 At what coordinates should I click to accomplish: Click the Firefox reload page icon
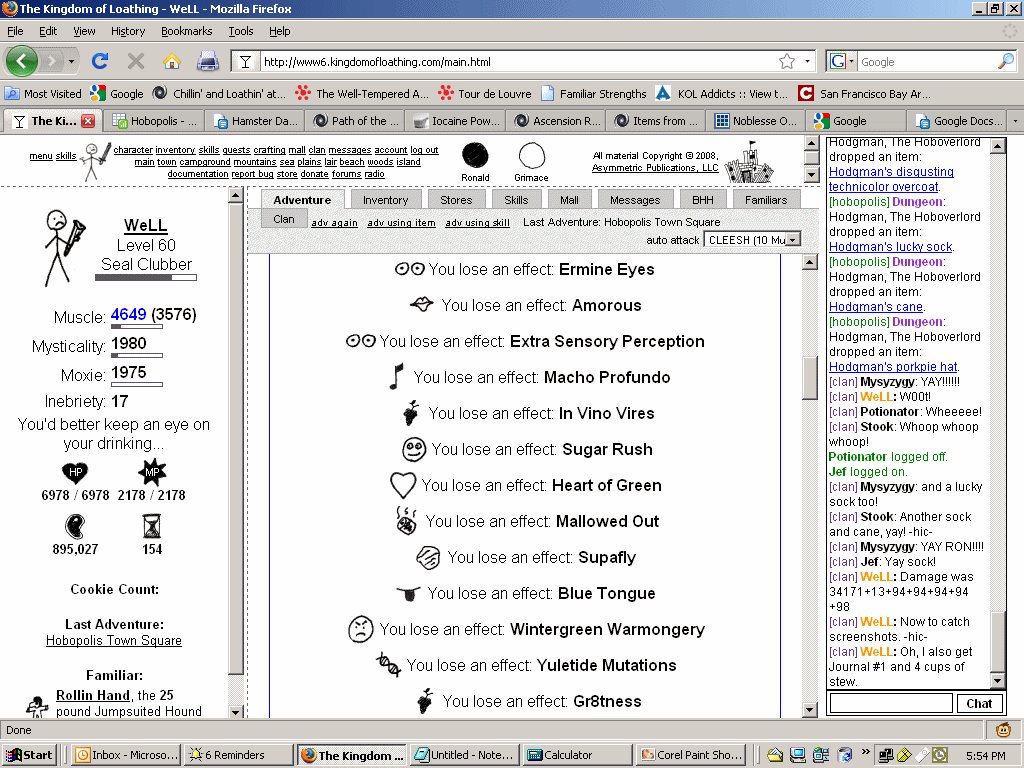[99, 61]
